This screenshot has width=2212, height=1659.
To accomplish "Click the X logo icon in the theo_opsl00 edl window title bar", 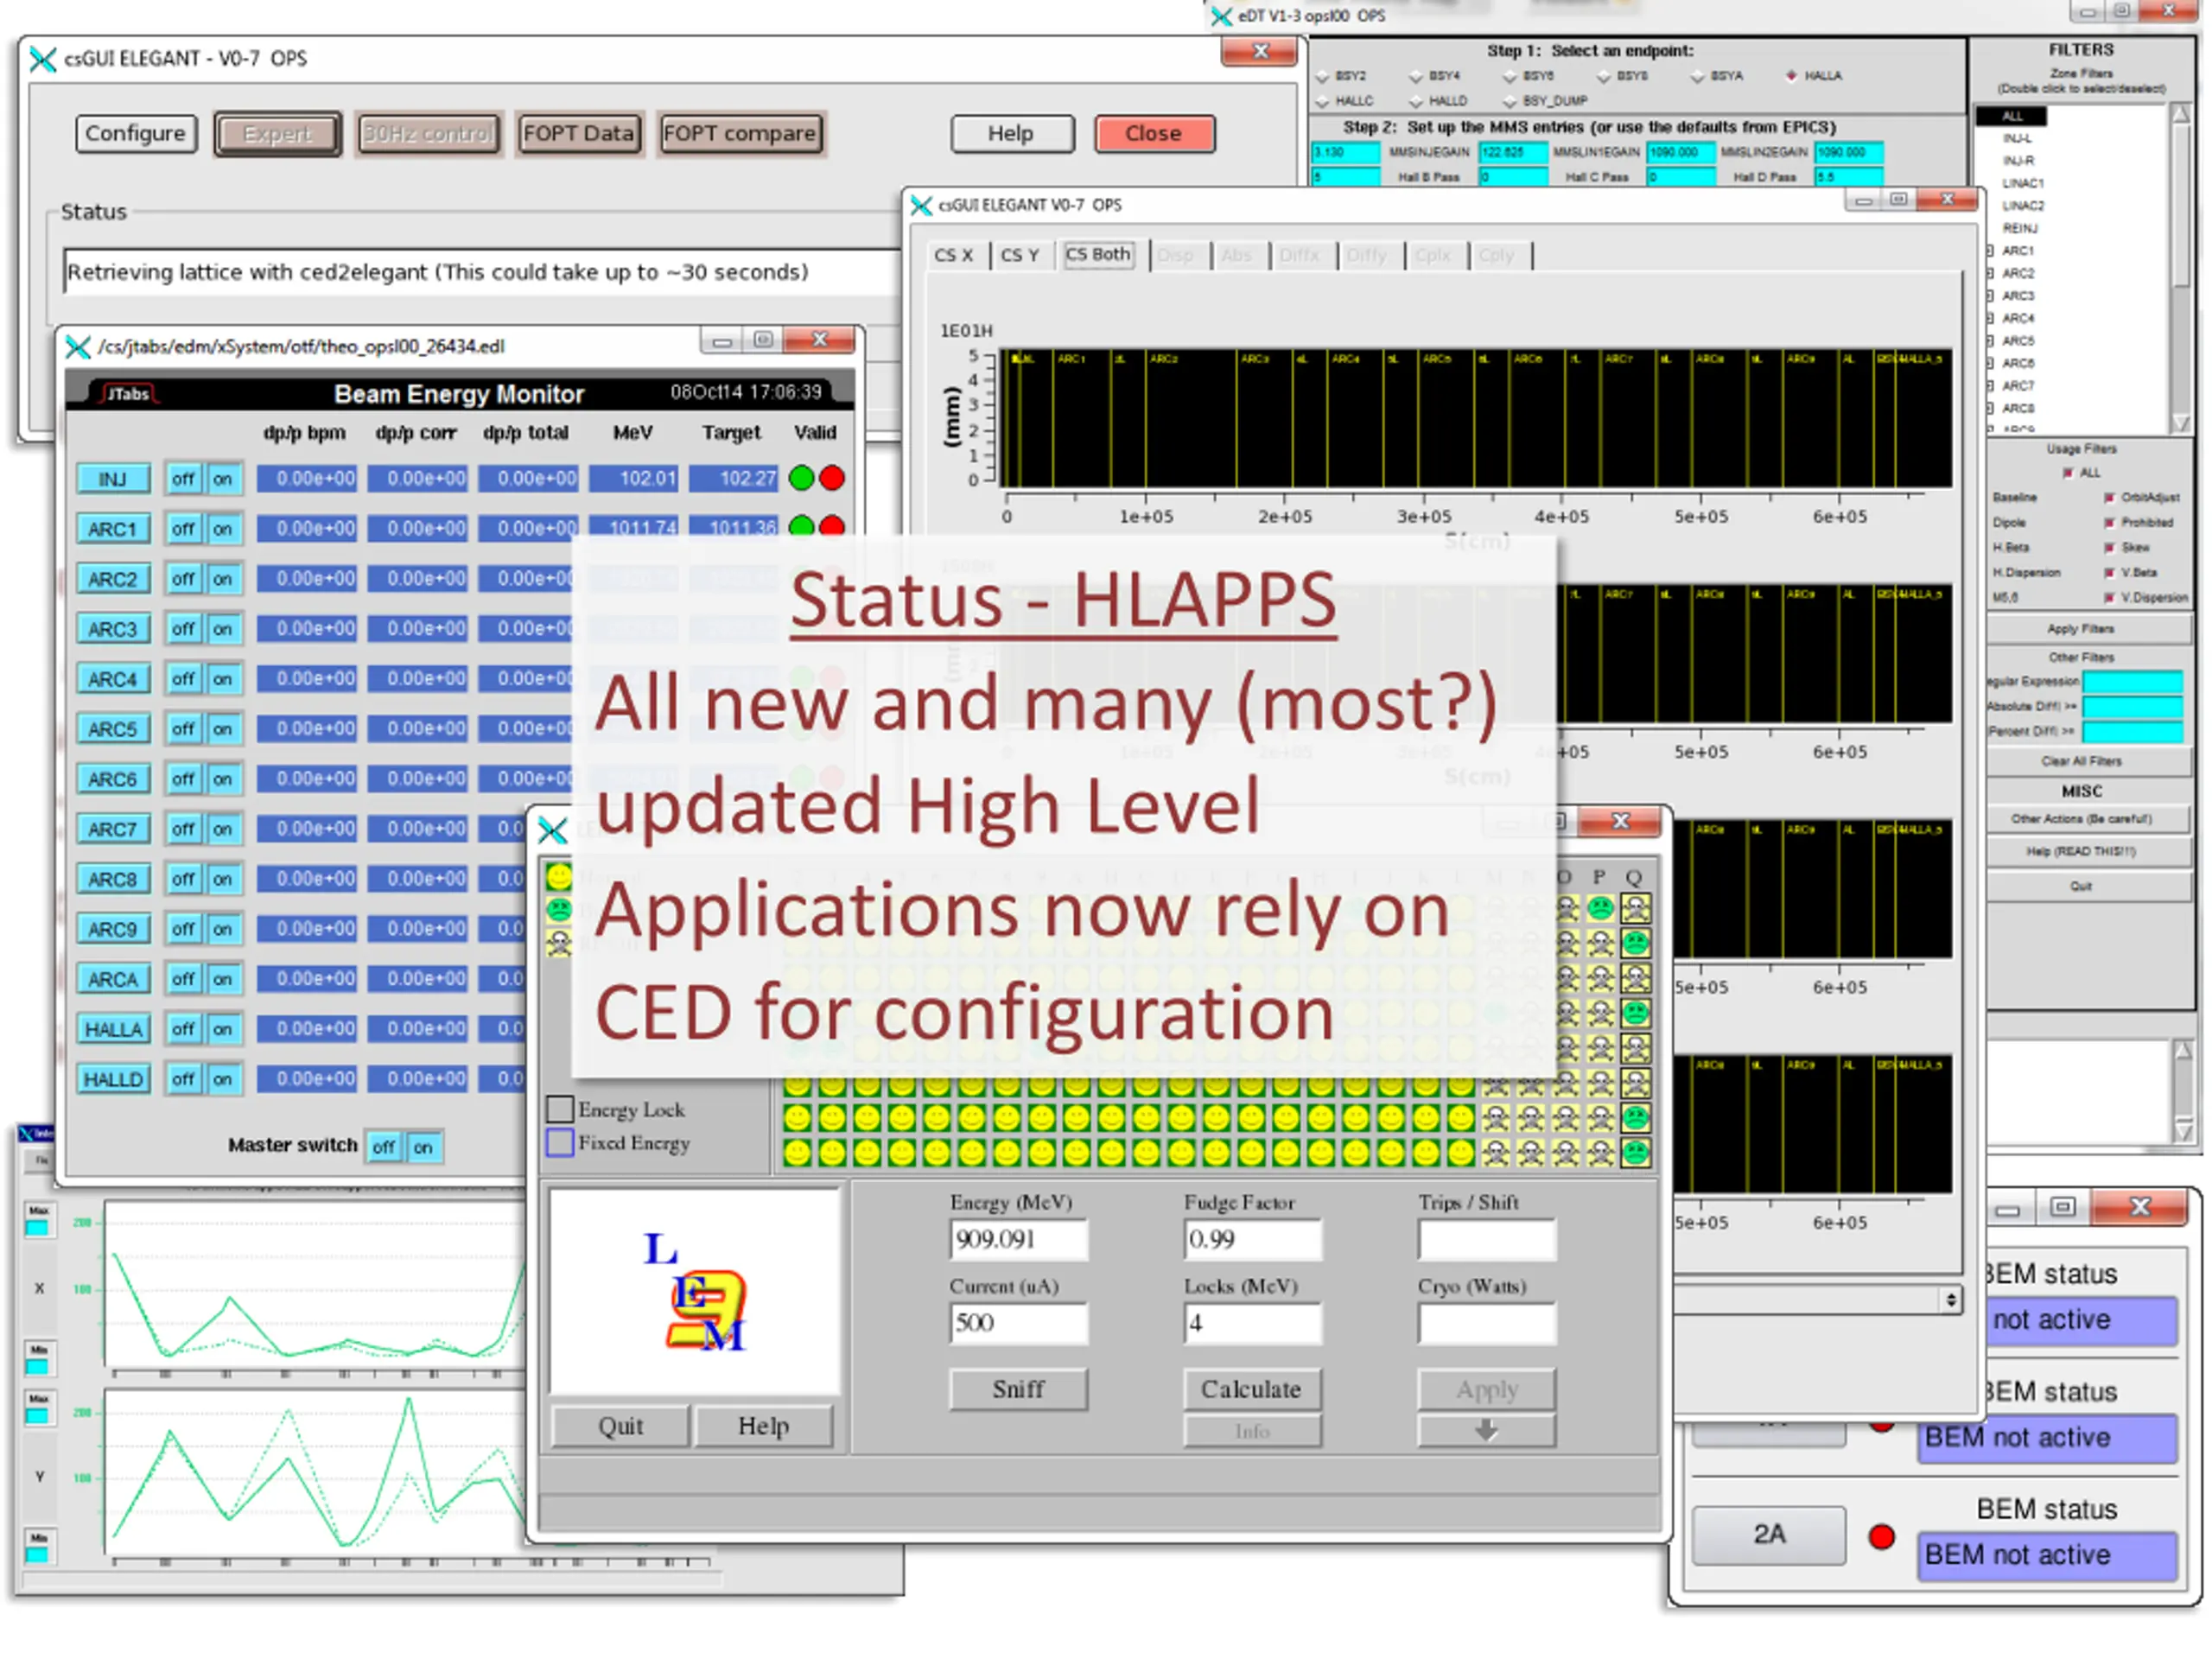I will point(77,347).
